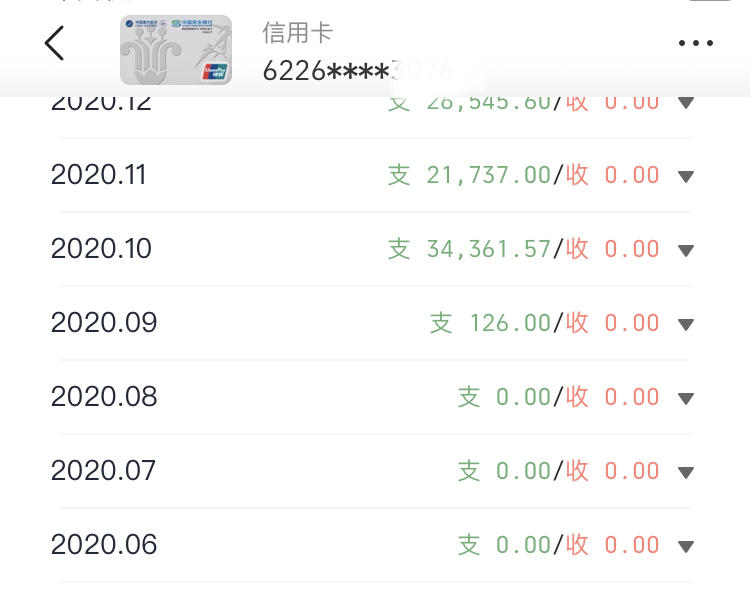The width and height of the screenshot is (750, 596).
Task: Tap the back arrow icon
Action: pyautogui.click(x=54, y=43)
